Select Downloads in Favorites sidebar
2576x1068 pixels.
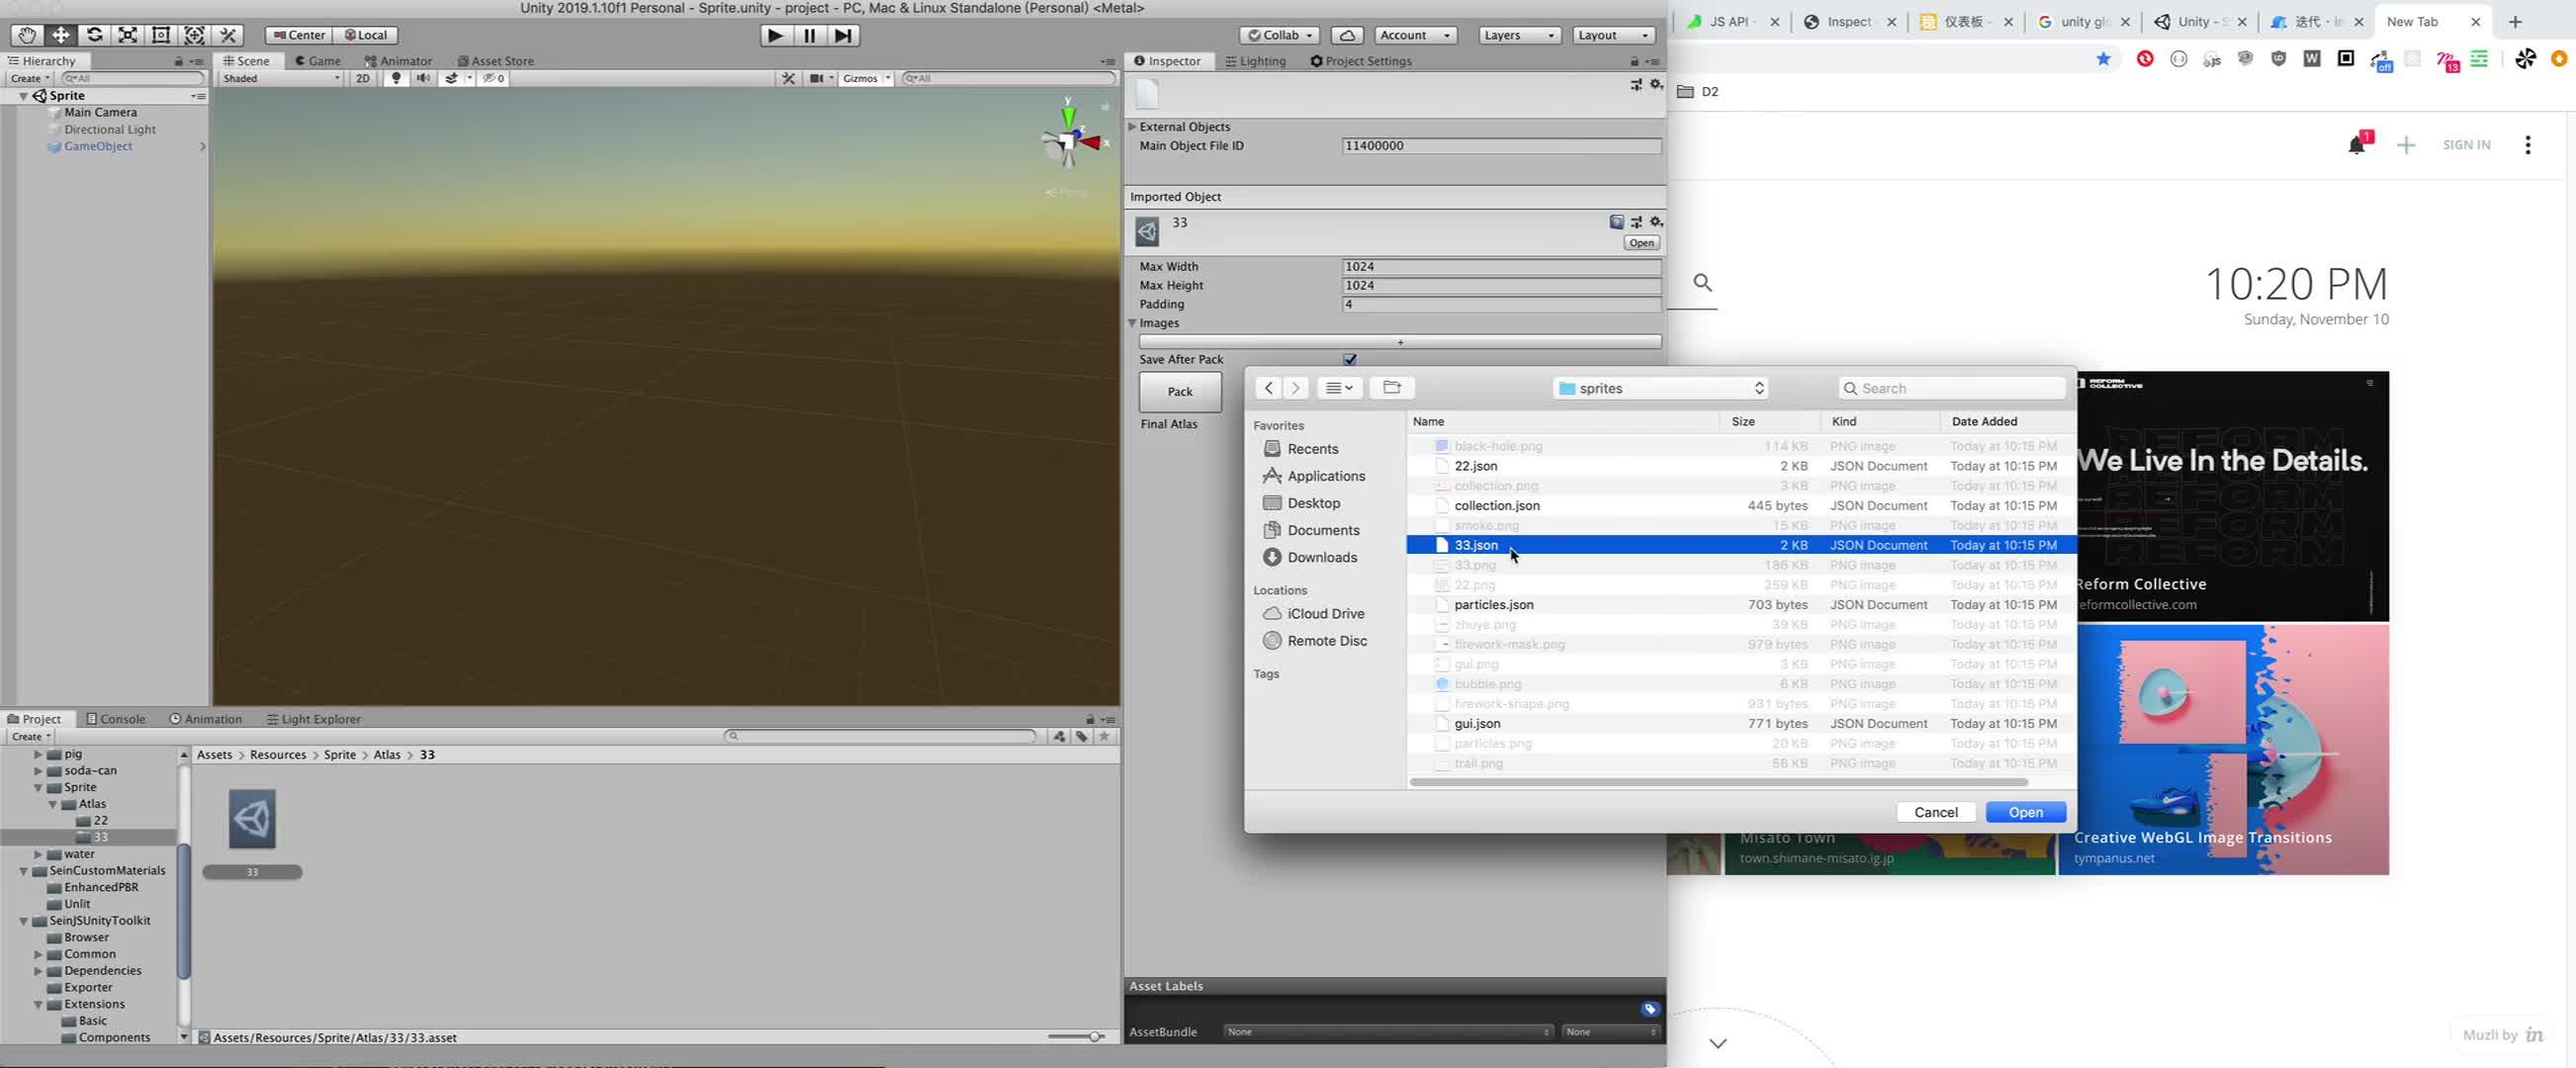point(1321,558)
